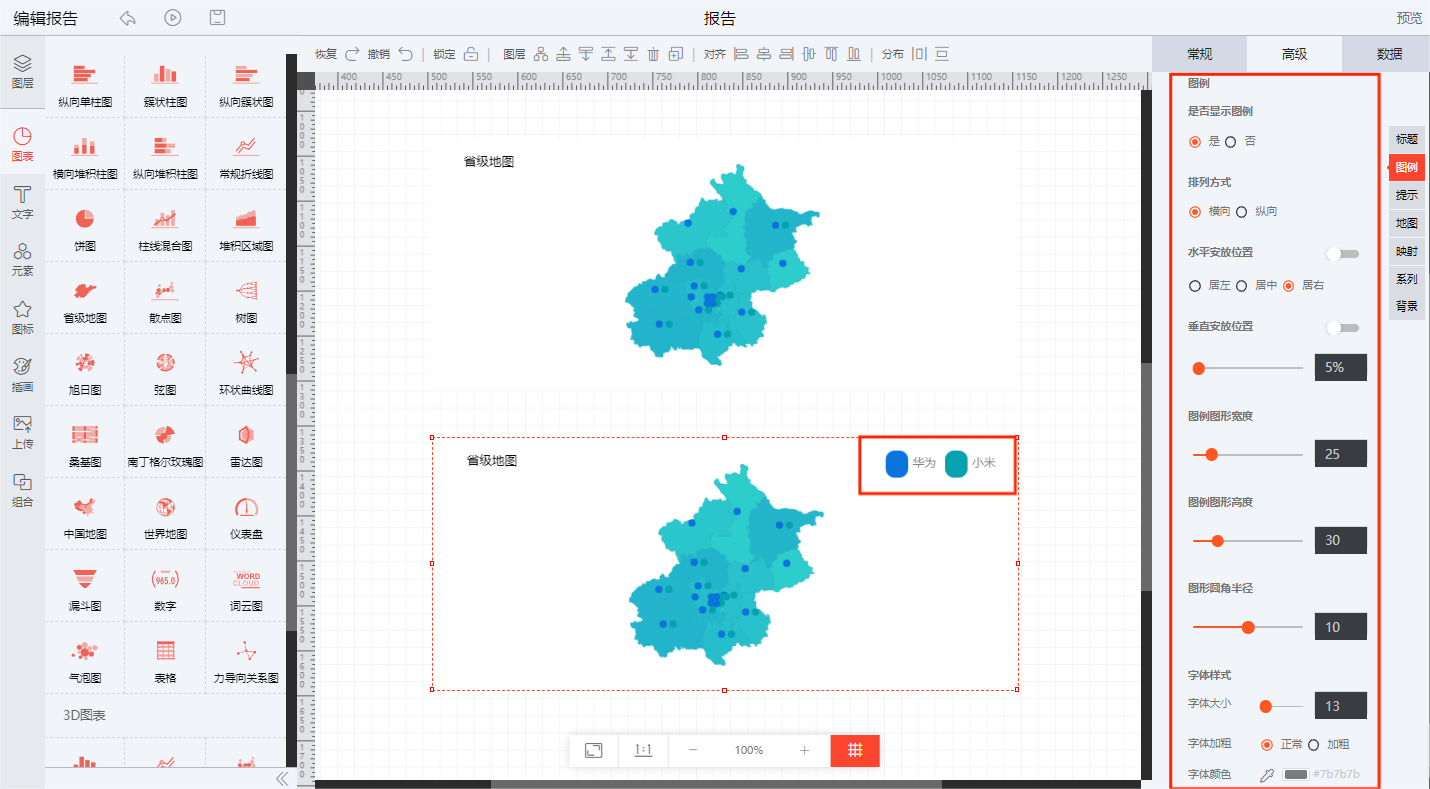Open the 元素 elements sidebar panel
Viewport: 1430px width, 789px height.
[22, 258]
